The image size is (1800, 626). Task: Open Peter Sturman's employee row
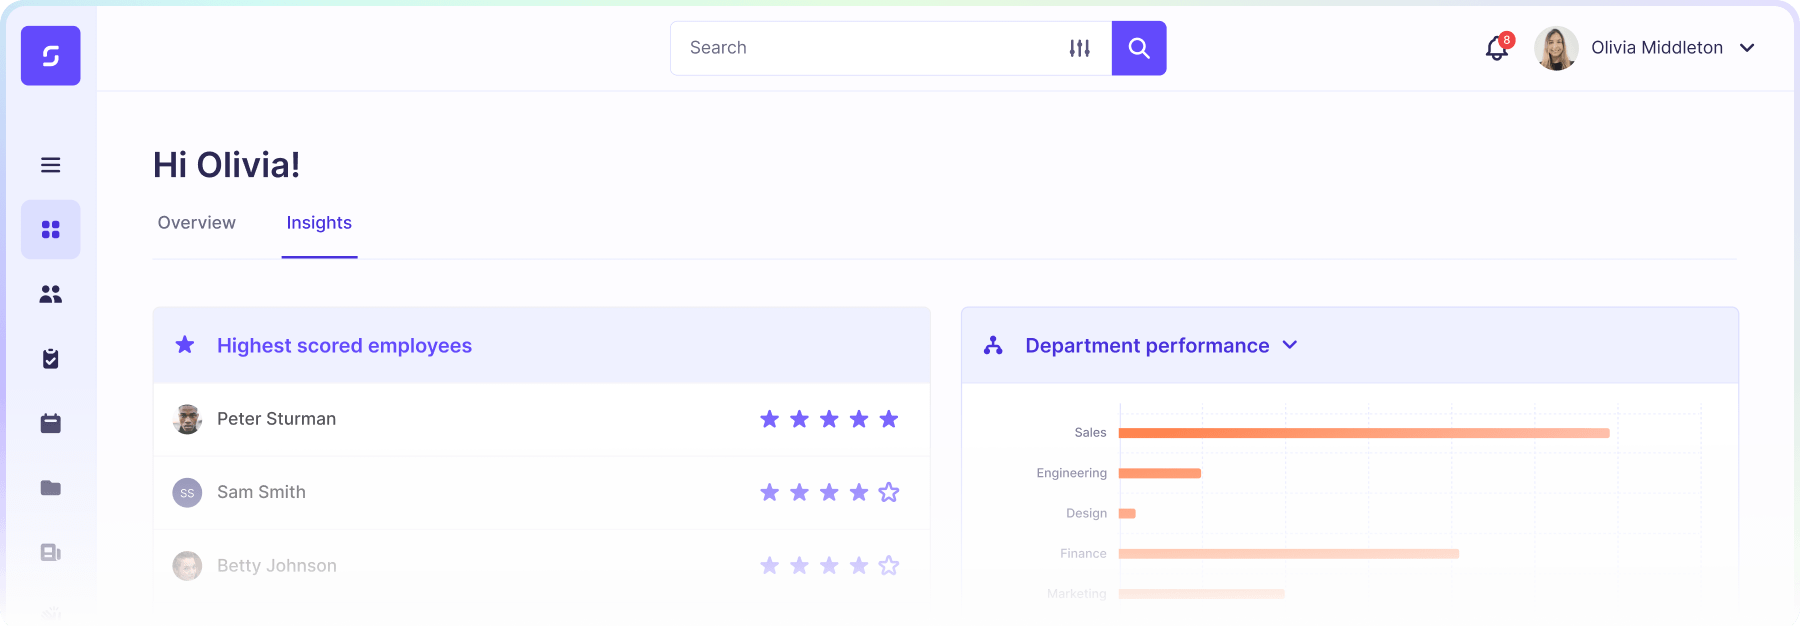click(277, 419)
